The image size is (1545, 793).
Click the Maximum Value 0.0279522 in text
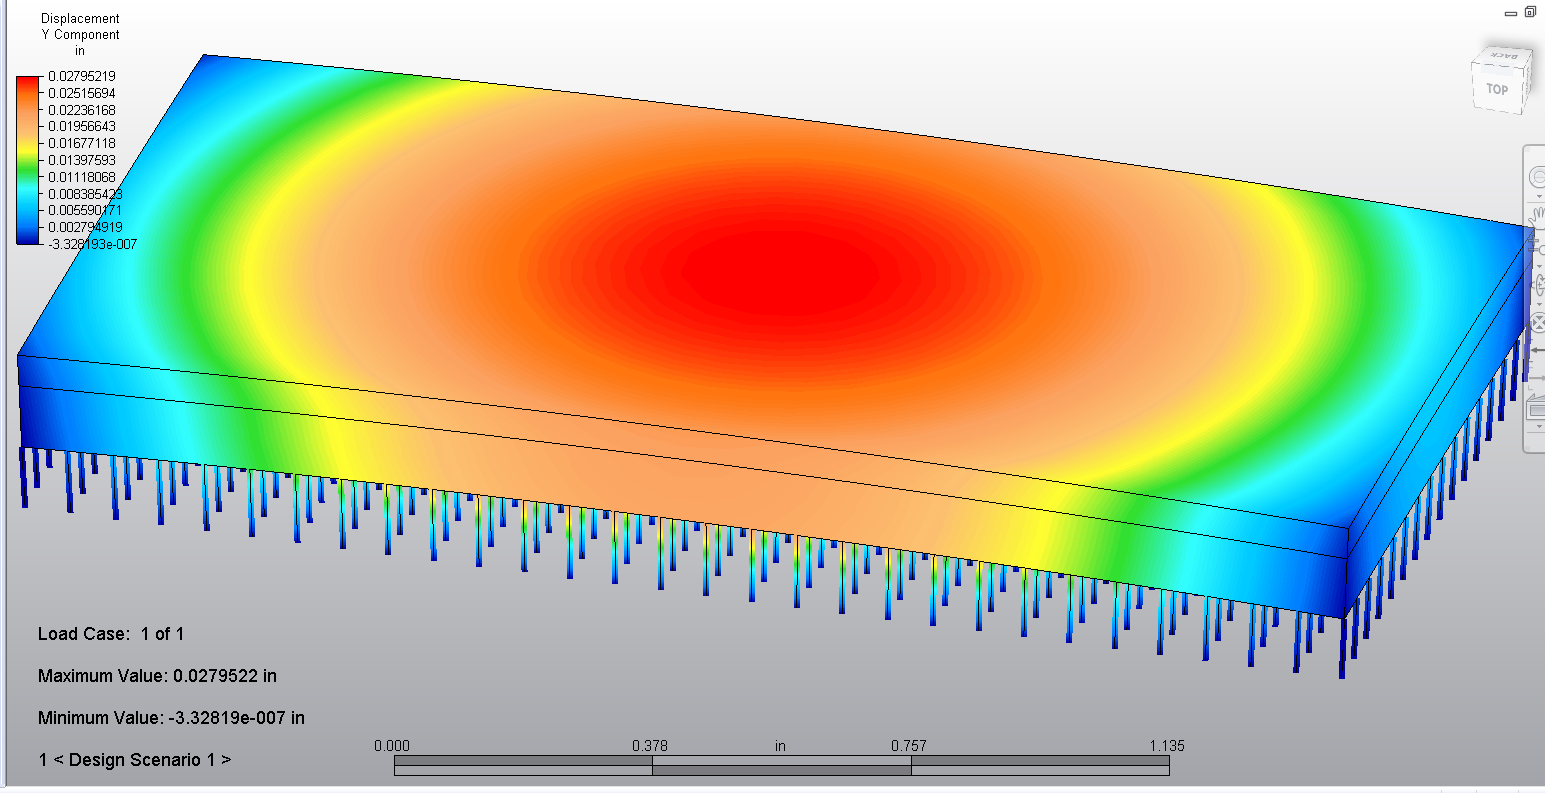pos(157,676)
